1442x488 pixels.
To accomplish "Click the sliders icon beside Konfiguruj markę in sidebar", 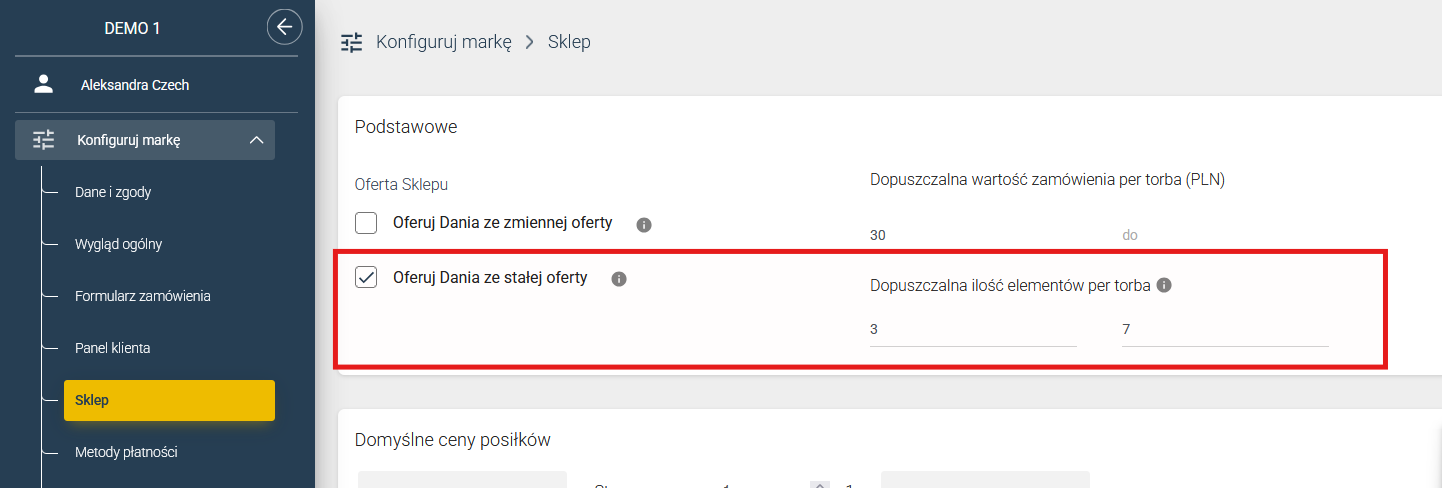I will pos(44,140).
